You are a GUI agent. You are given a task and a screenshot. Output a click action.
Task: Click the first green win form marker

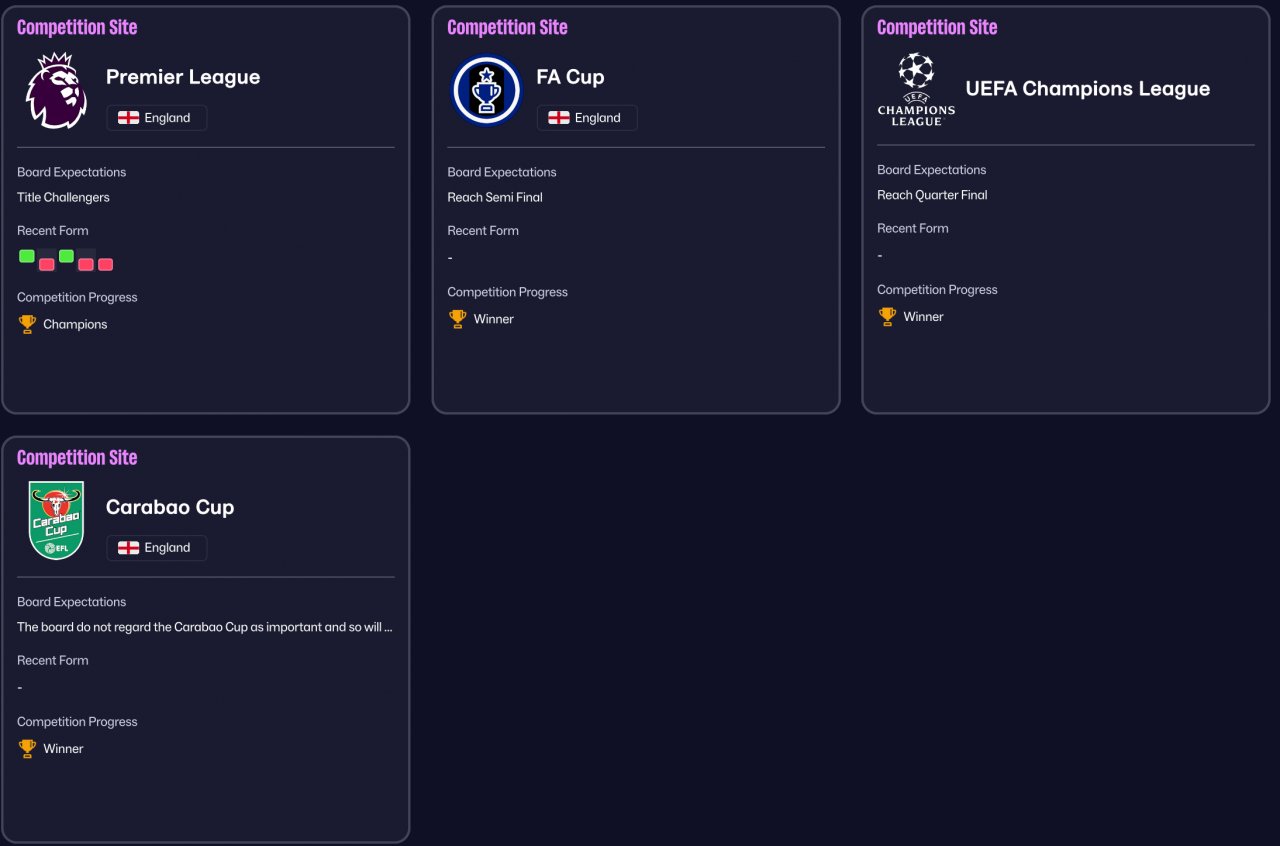point(27,256)
